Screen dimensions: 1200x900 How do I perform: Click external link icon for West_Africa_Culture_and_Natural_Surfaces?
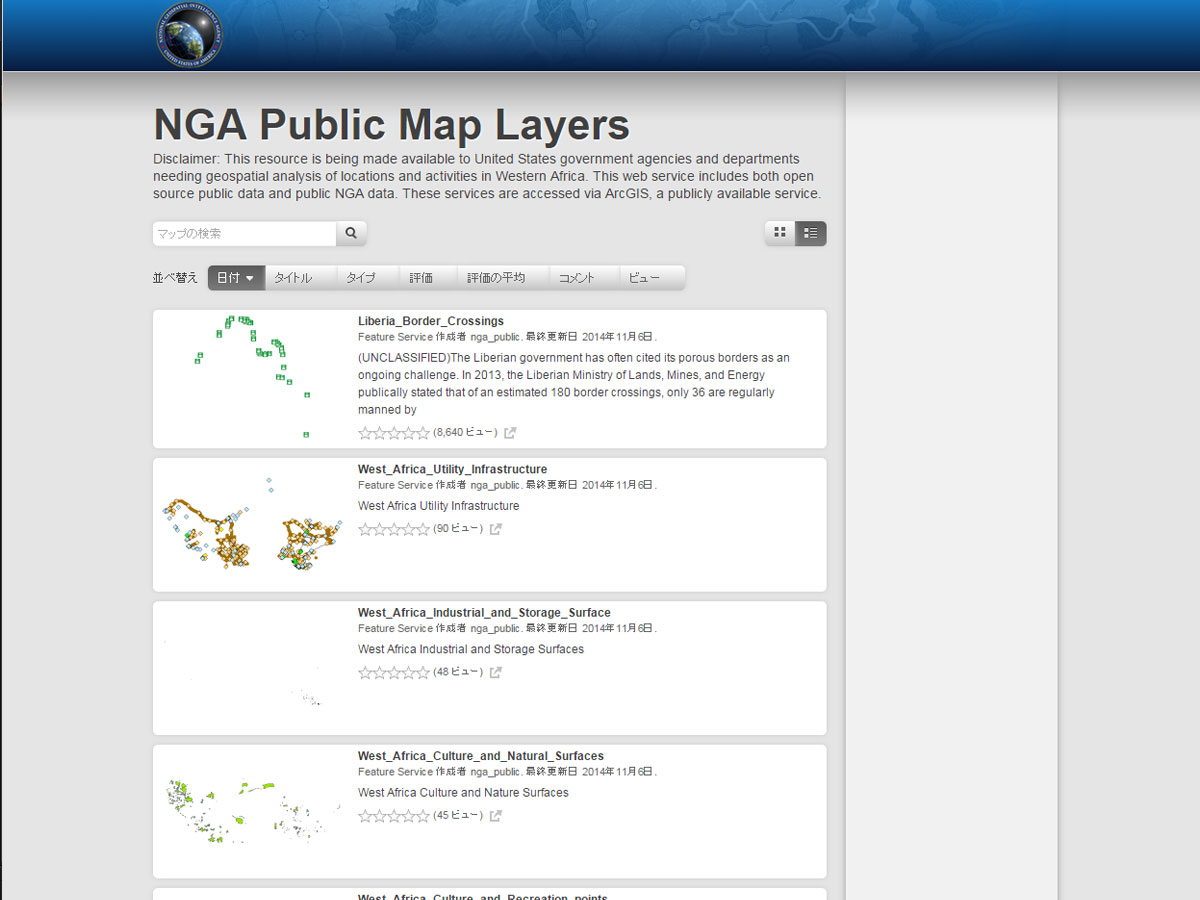[496, 814]
